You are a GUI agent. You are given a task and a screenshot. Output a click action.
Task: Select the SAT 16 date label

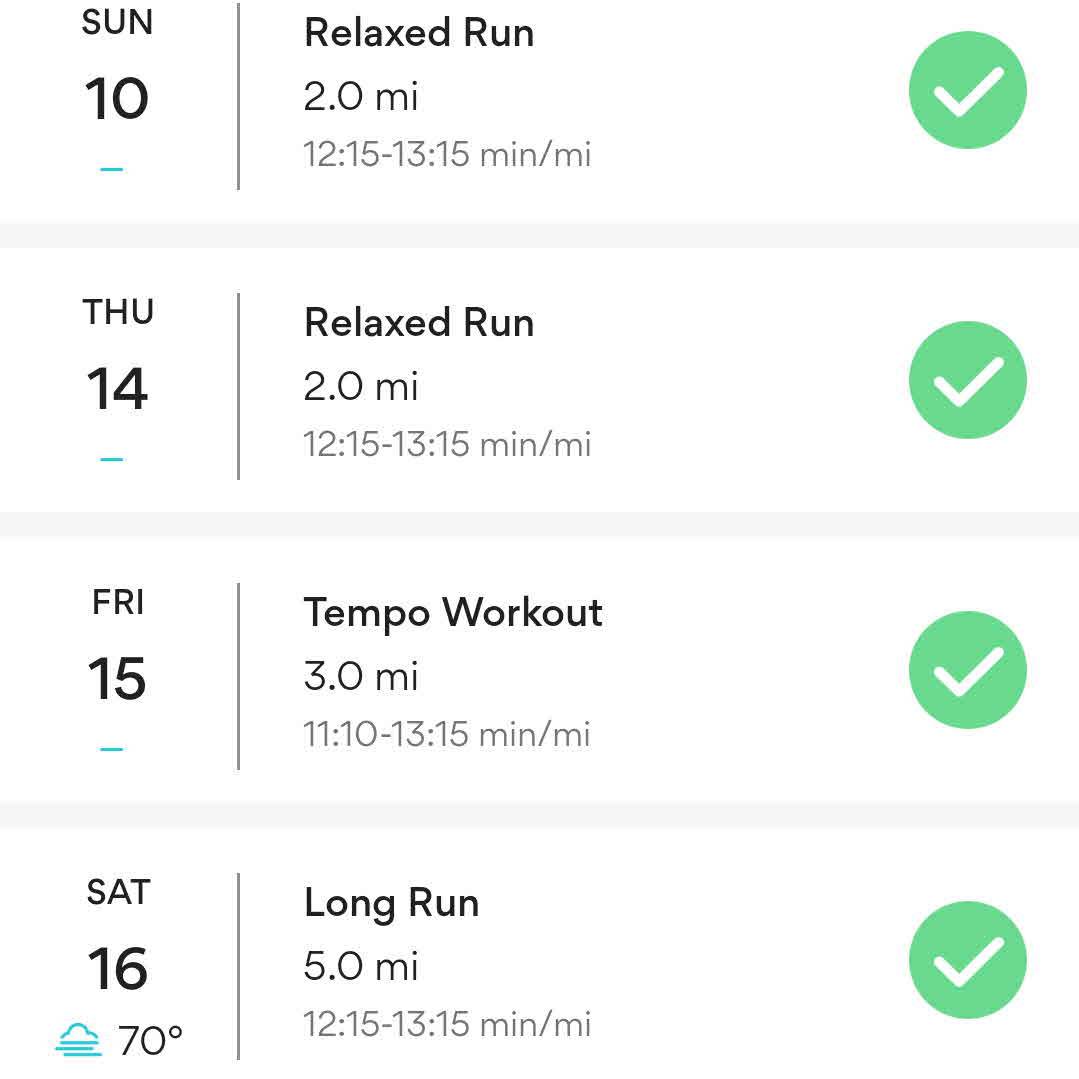(x=118, y=934)
